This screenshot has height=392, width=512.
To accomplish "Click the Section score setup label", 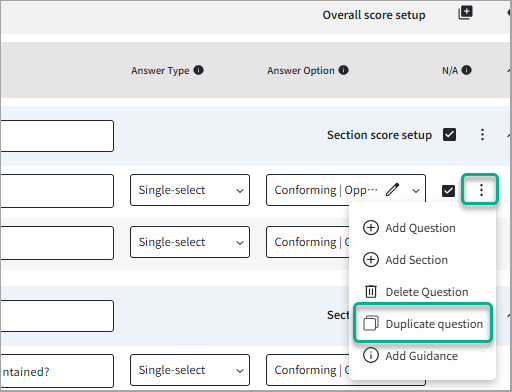I will point(379,135).
